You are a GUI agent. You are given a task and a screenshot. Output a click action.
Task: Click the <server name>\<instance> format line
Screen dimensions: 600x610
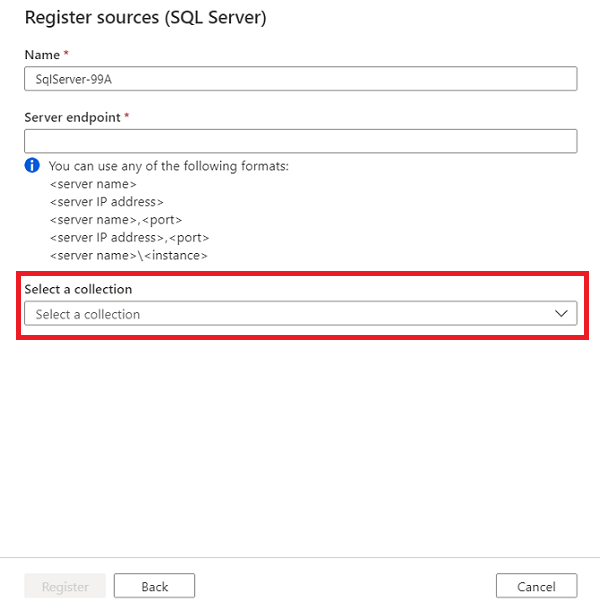point(128,256)
